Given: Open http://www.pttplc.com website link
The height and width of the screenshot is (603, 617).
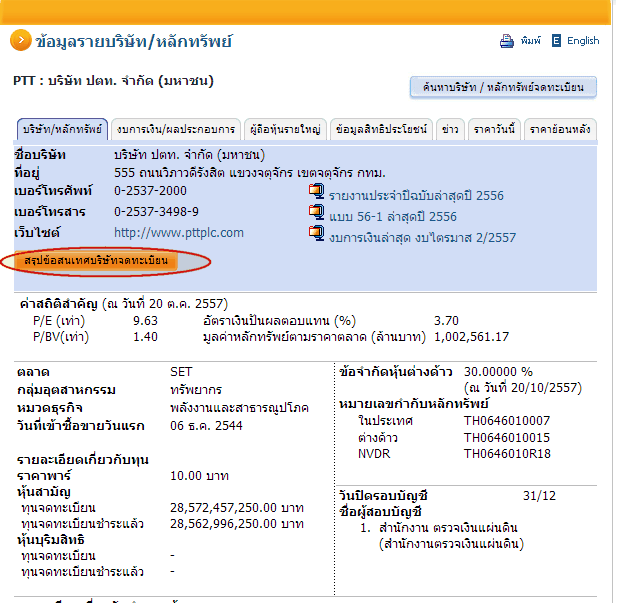Looking at the screenshot, I should tap(179, 233).
